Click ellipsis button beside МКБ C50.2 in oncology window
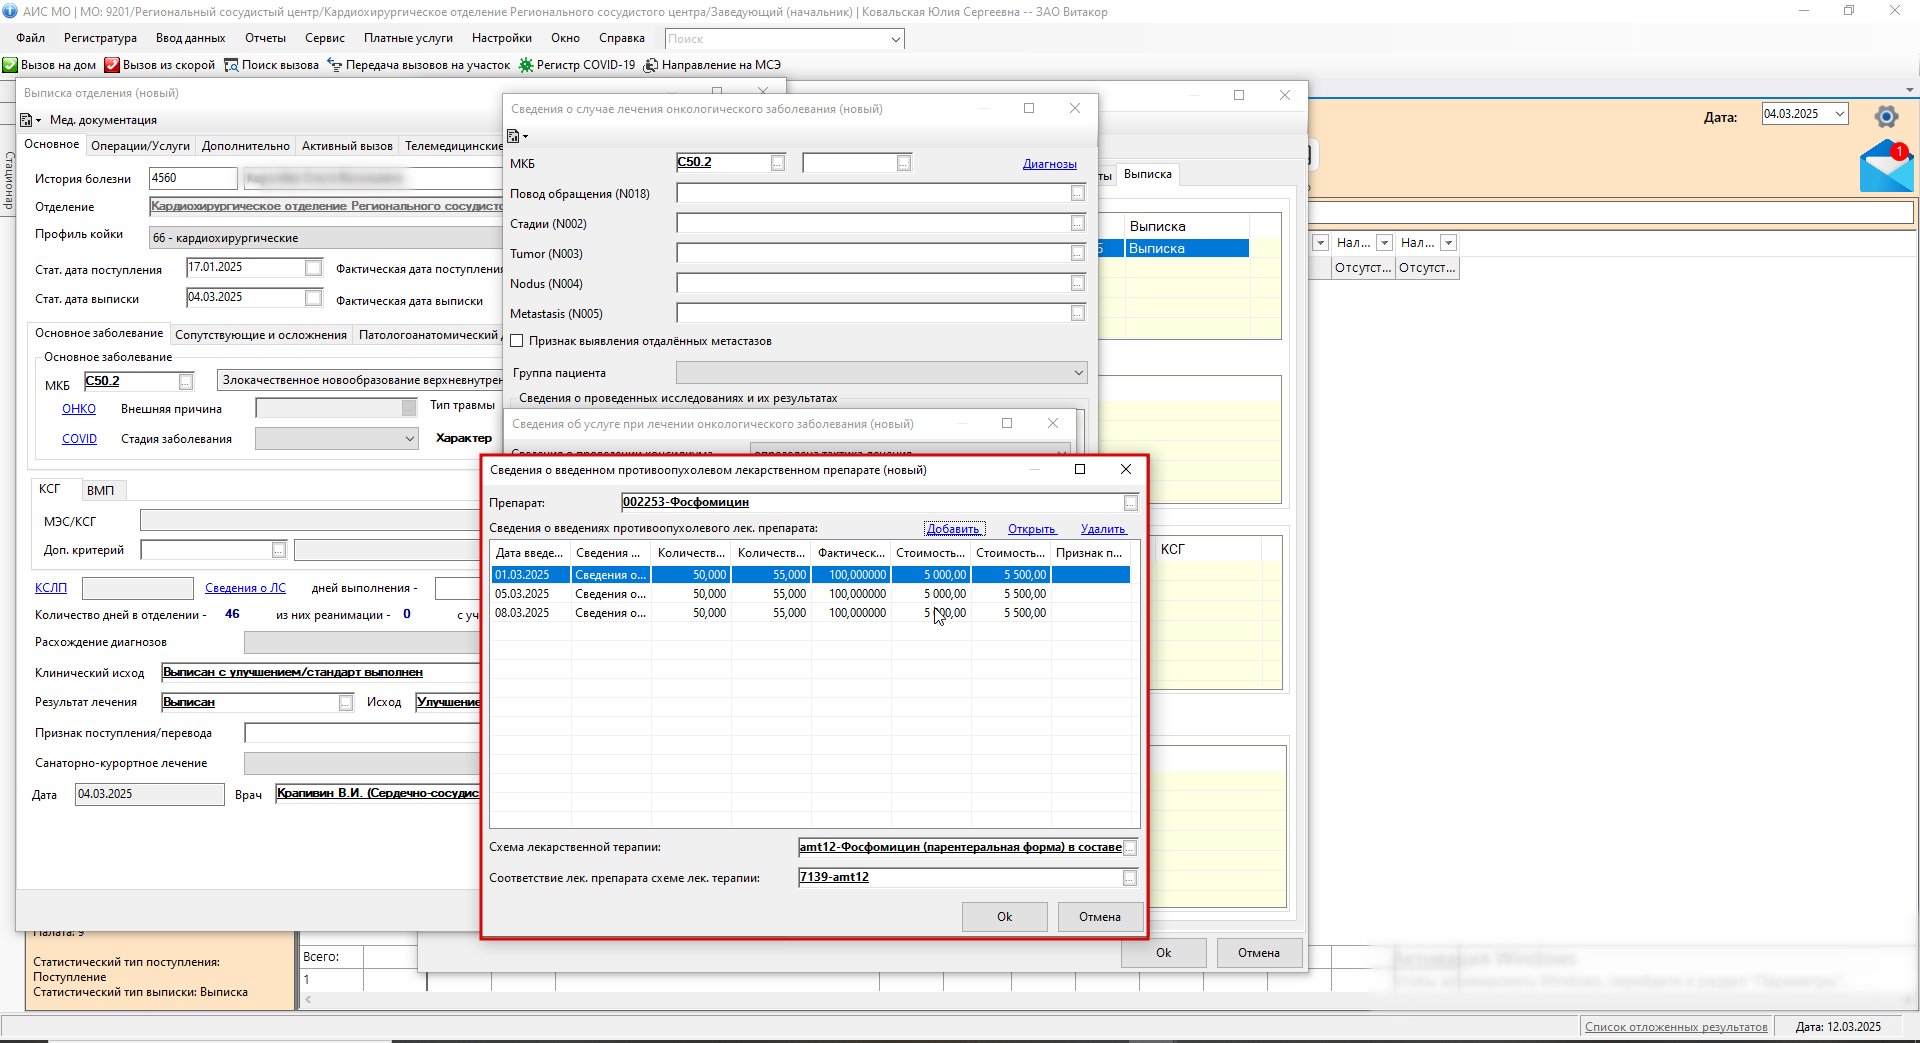Screen dimensions: 1920x1043 [778, 163]
